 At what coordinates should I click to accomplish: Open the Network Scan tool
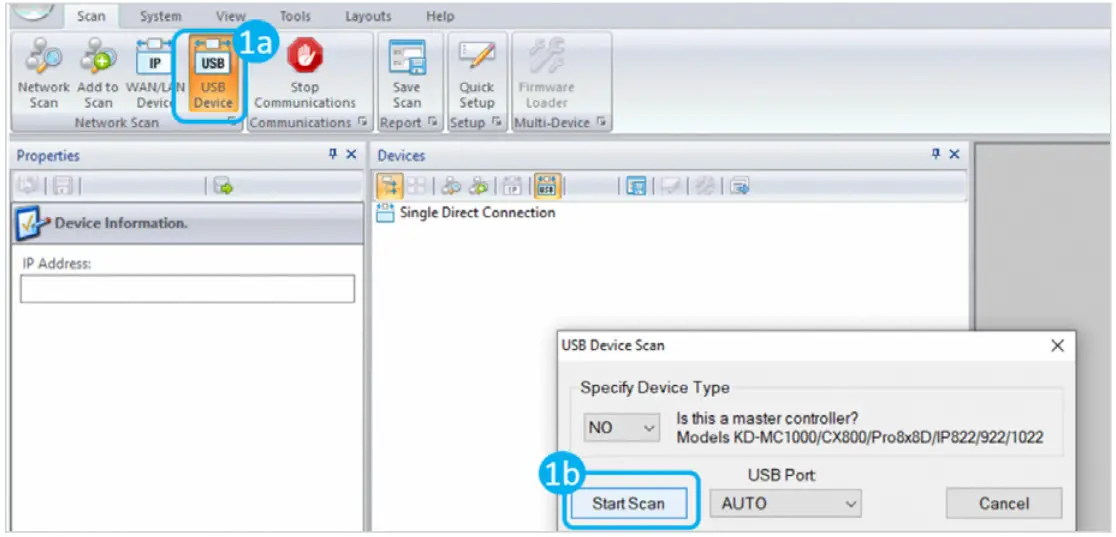pos(43,75)
